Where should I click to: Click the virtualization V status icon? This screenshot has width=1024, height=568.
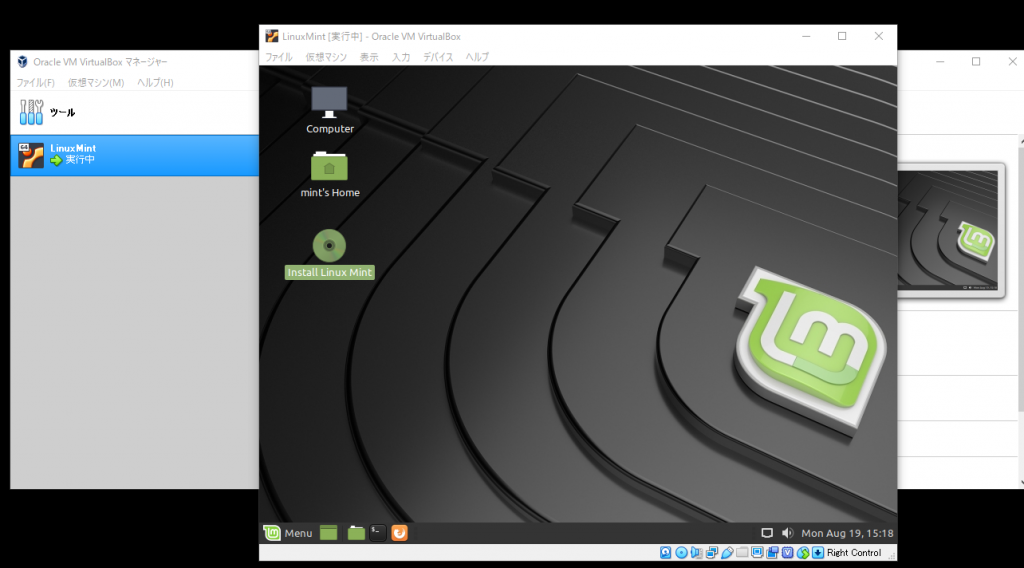pos(788,552)
